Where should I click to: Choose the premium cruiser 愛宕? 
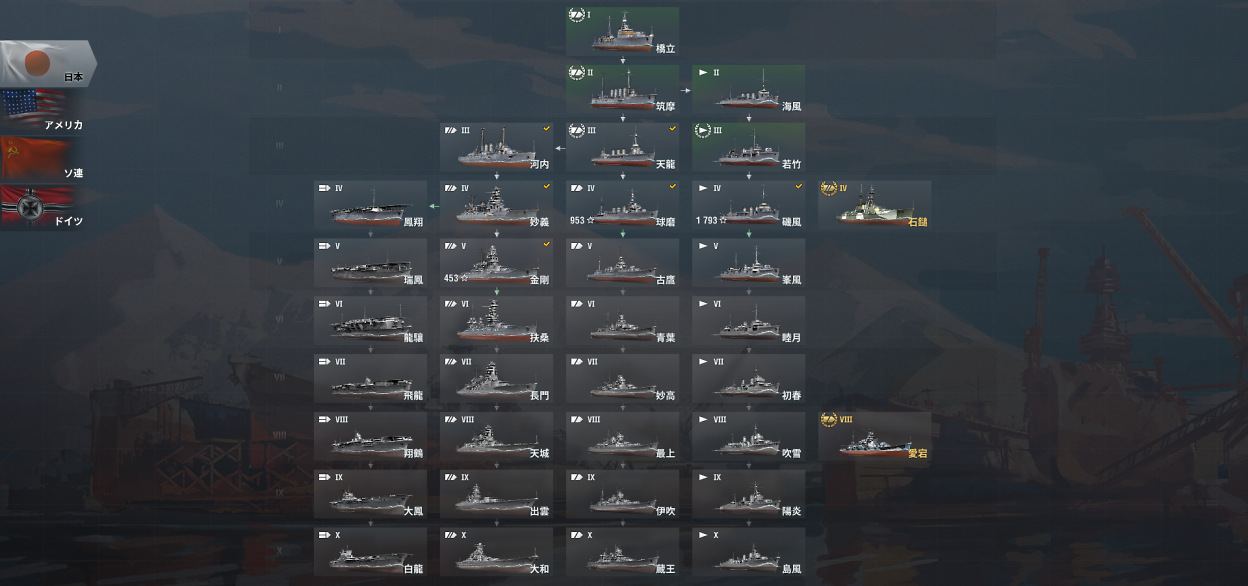(x=874, y=437)
